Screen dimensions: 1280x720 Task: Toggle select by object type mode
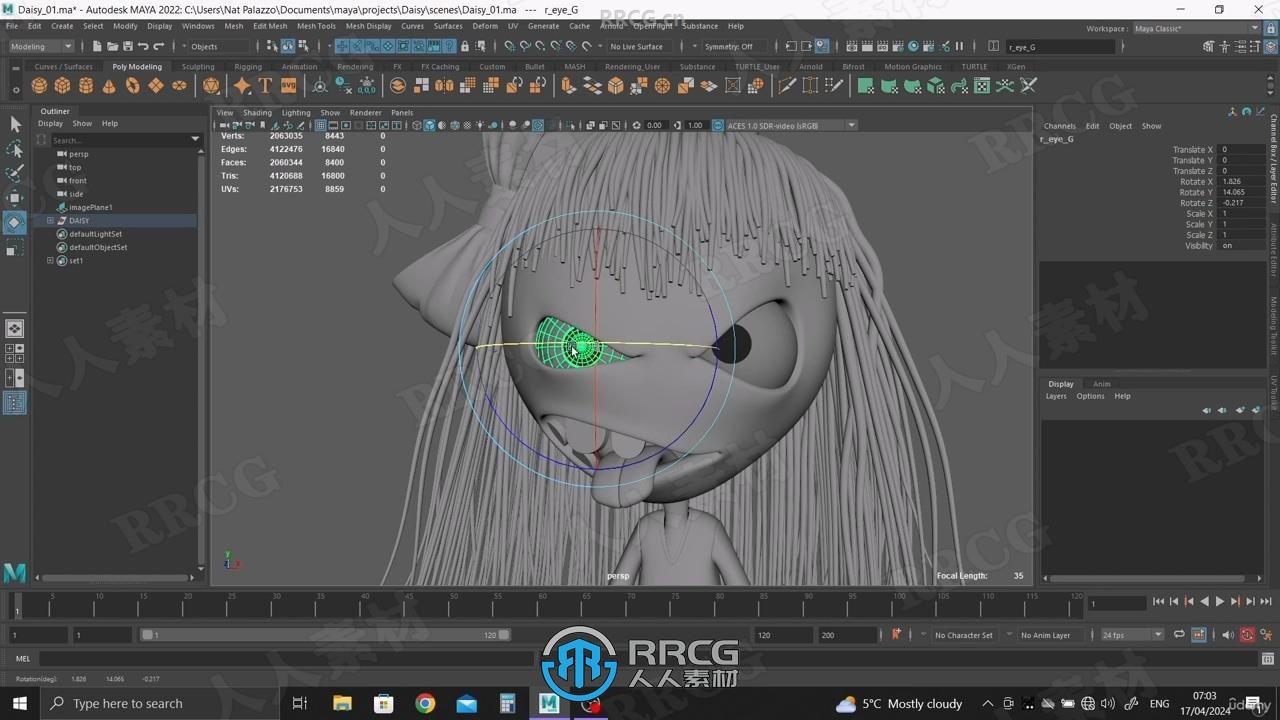[288, 46]
